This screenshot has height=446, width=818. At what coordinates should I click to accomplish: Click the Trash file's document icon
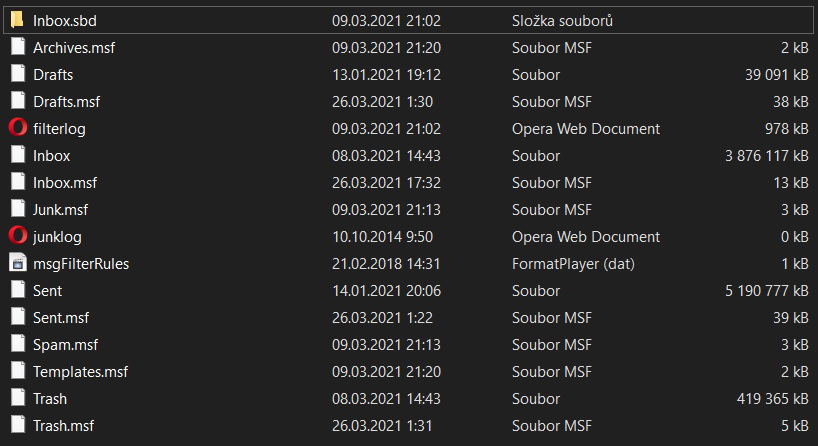17,398
